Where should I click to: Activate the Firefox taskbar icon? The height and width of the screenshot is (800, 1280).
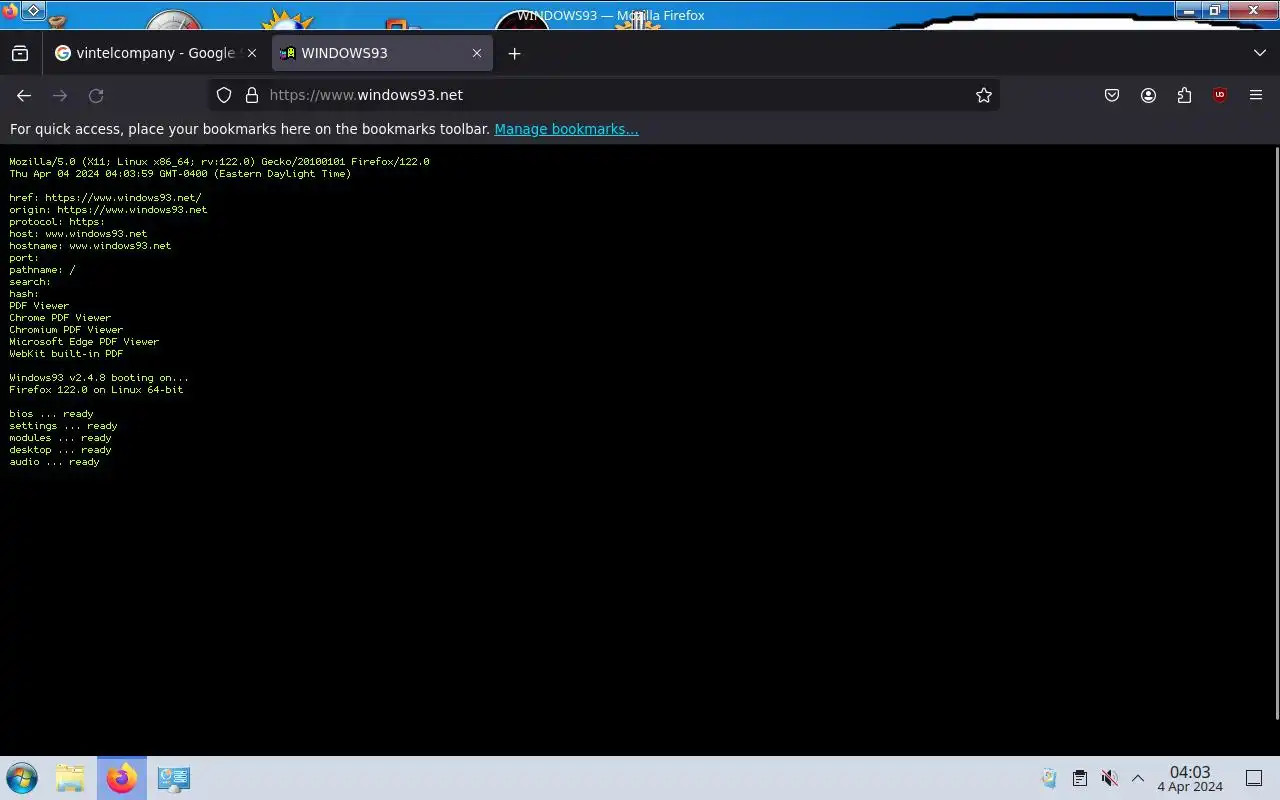[x=122, y=778]
